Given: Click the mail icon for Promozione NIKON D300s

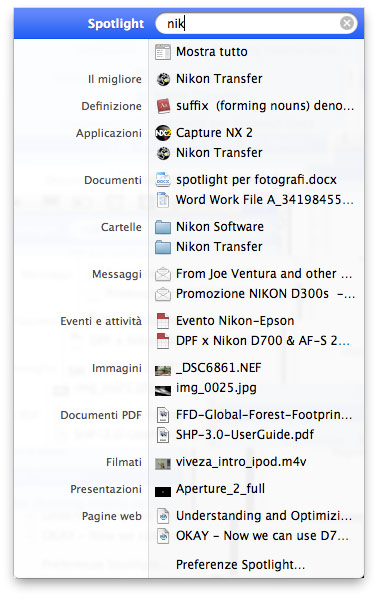Looking at the screenshot, I should click(x=163, y=294).
